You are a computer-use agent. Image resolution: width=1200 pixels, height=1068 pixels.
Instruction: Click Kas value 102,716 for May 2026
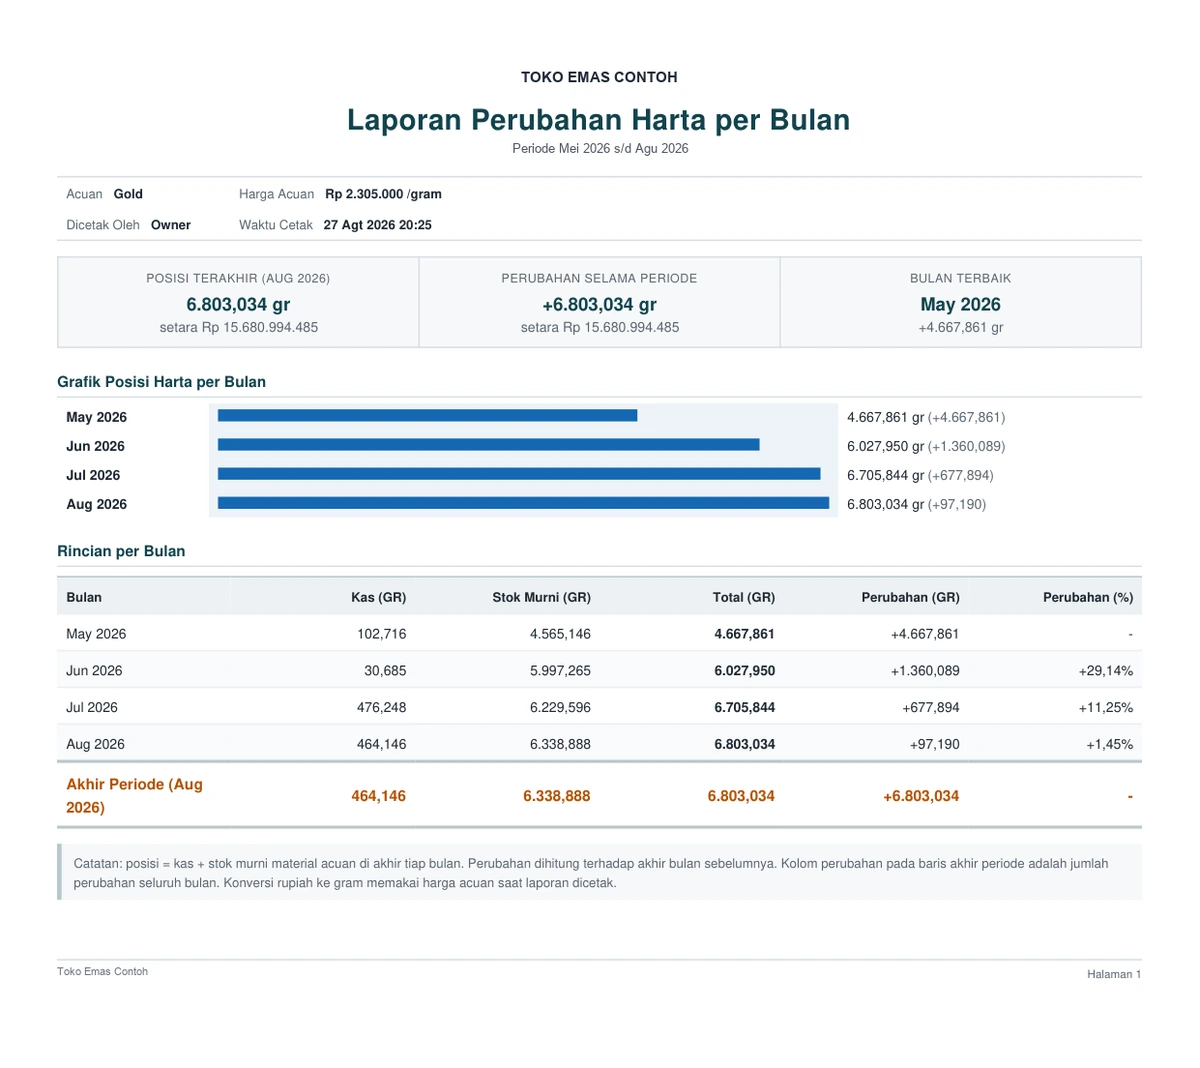click(381, 634)
